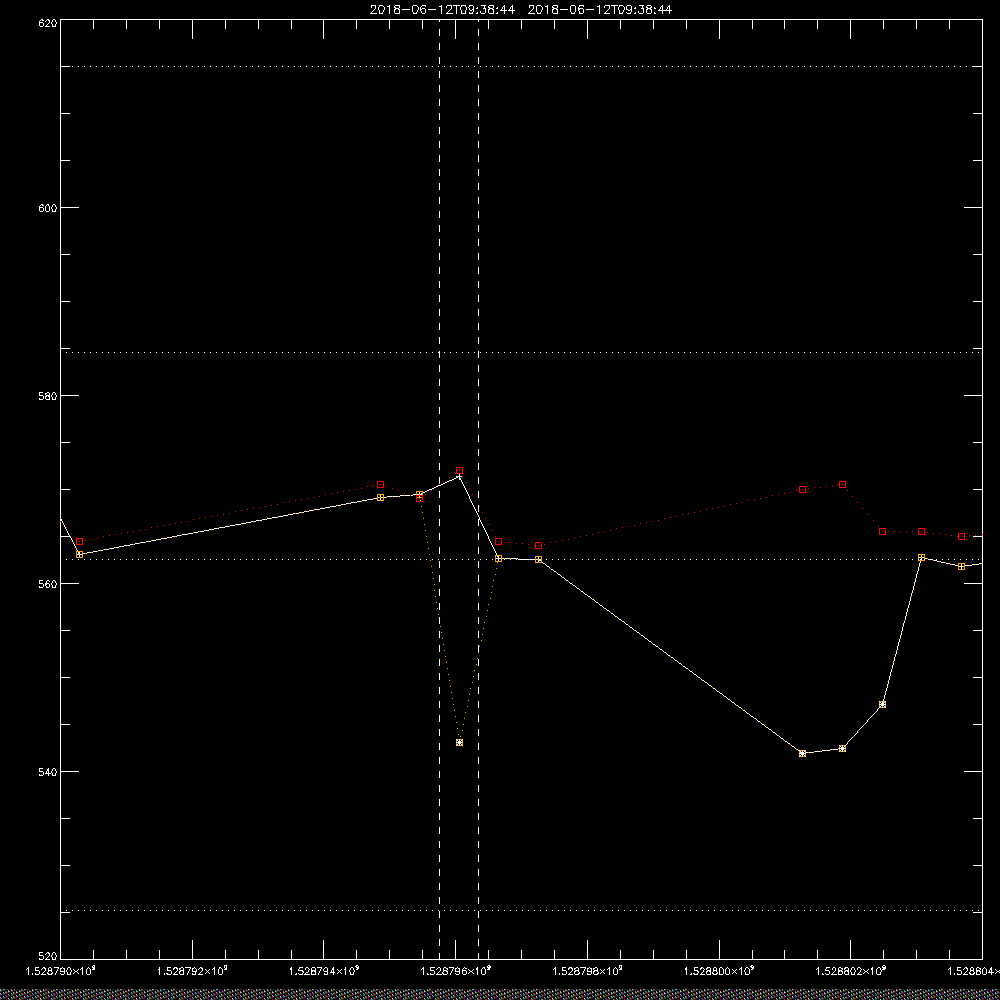This screenshot has width=1000, height=1000.
Task: Click the 1.528794×10⁹ x-axis label
Action: click(x=324, y=971)
